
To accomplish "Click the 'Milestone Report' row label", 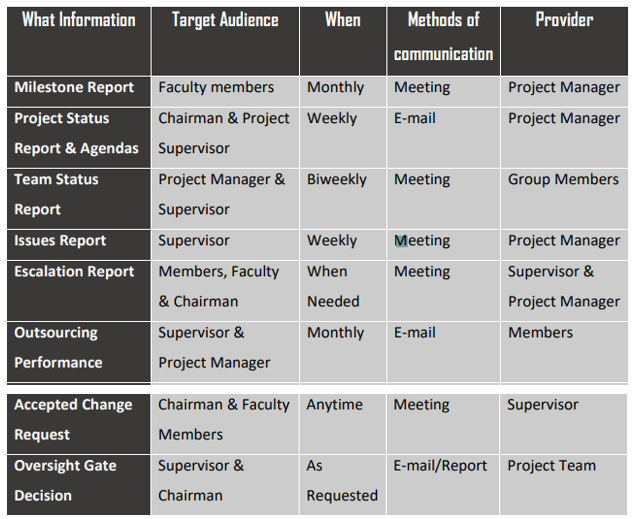I will click(x=79, y=92).
